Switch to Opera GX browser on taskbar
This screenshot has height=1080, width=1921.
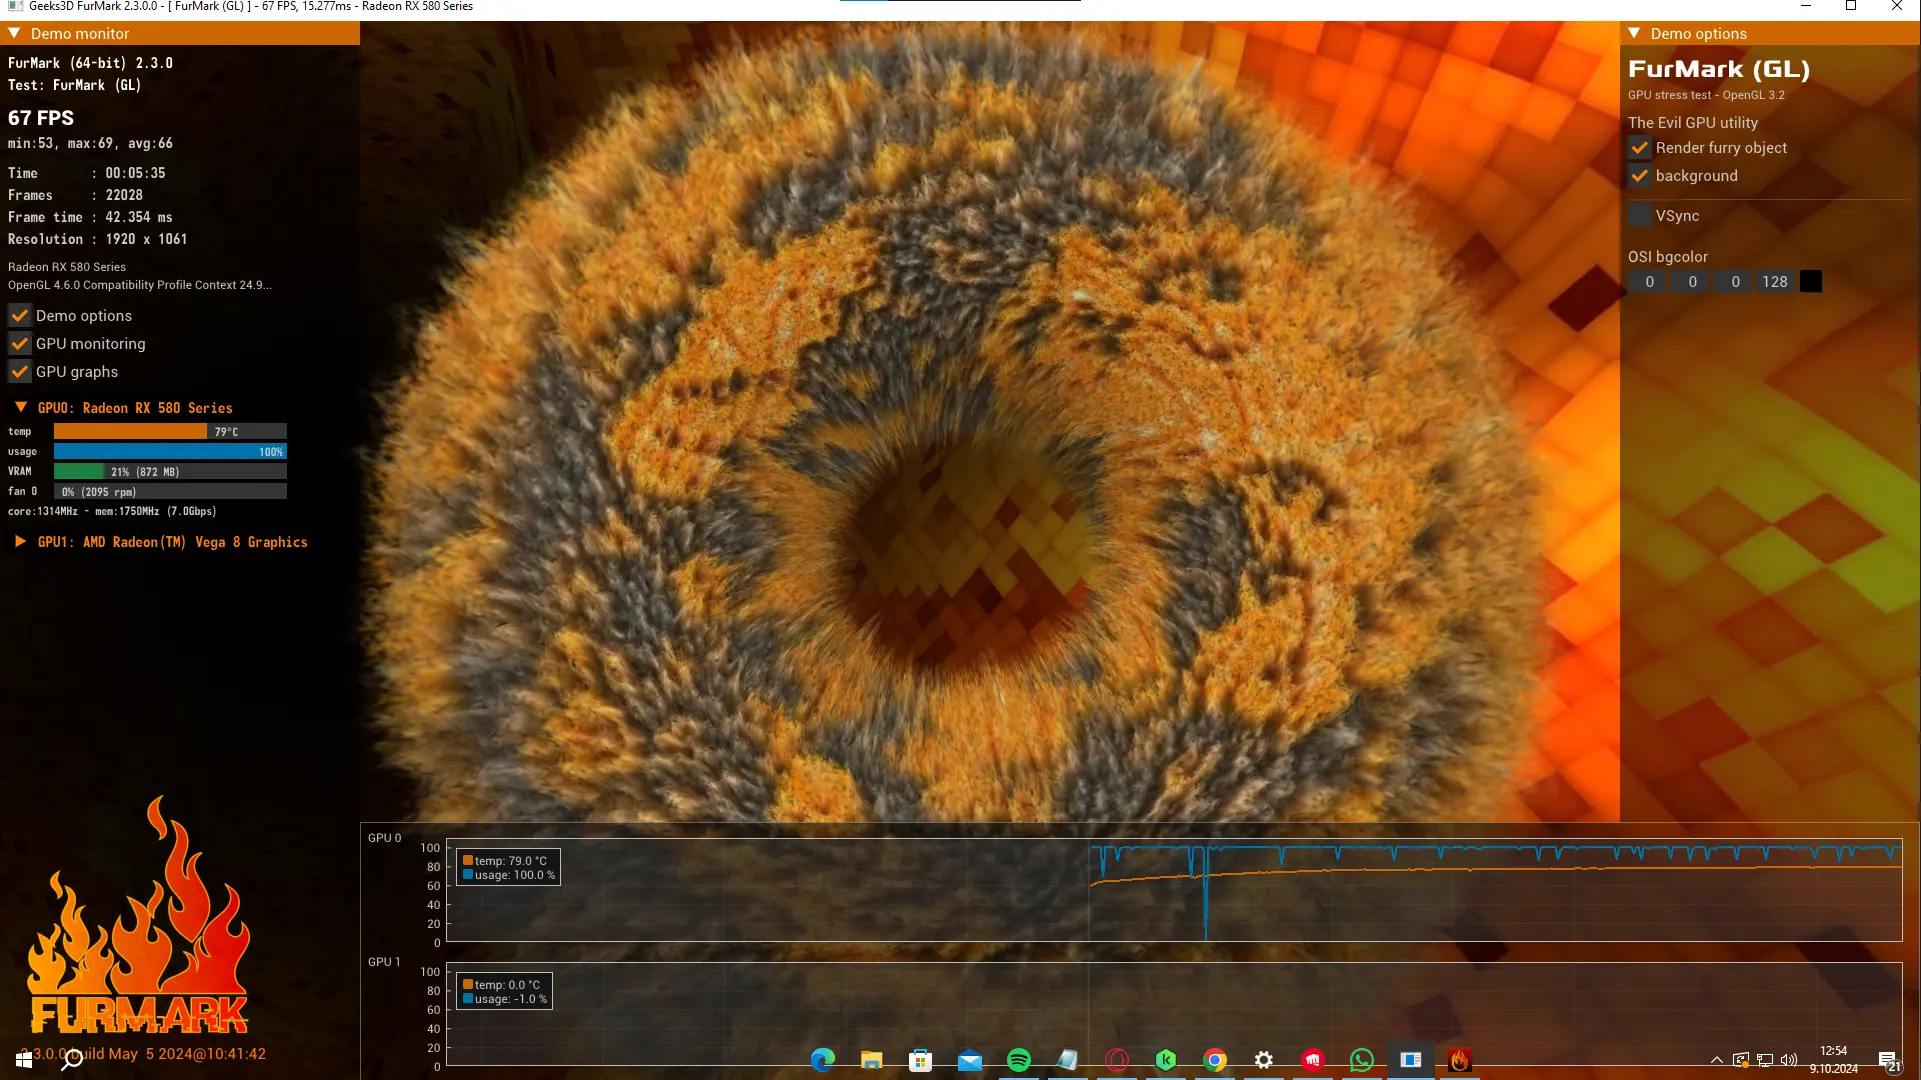(x=1117, y=1060)
